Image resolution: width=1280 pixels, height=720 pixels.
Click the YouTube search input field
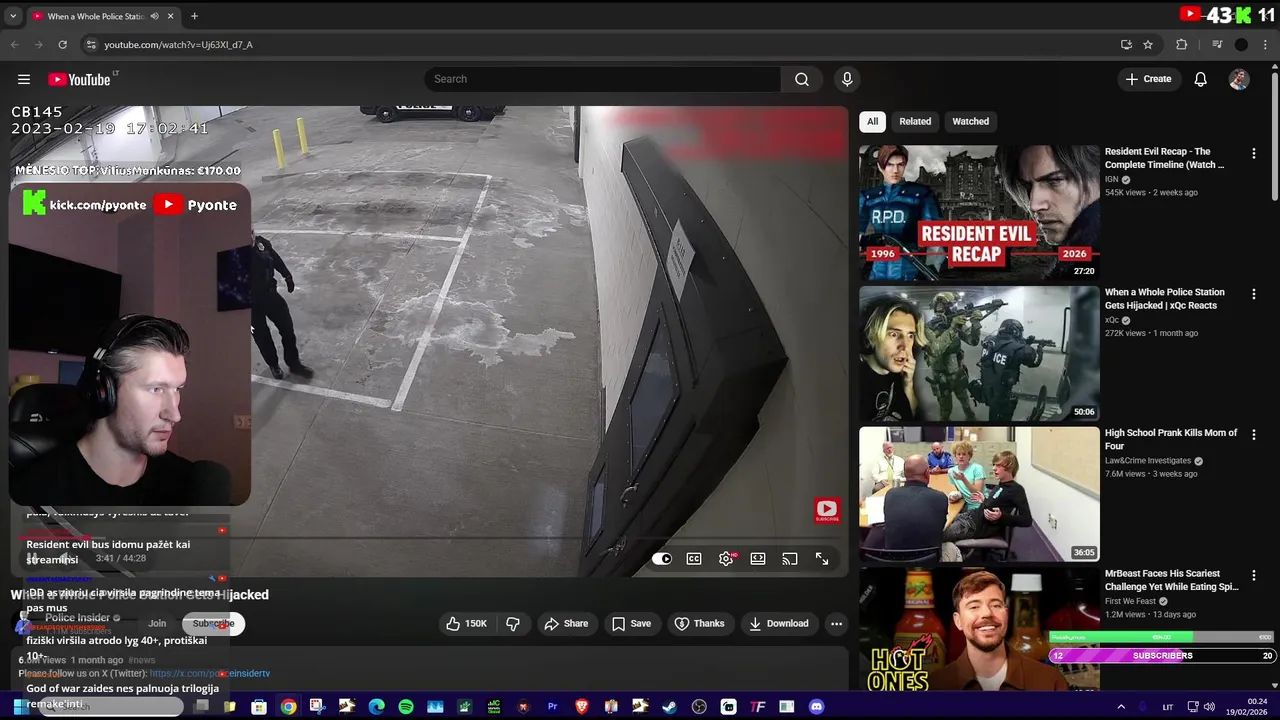coord(603,79)
